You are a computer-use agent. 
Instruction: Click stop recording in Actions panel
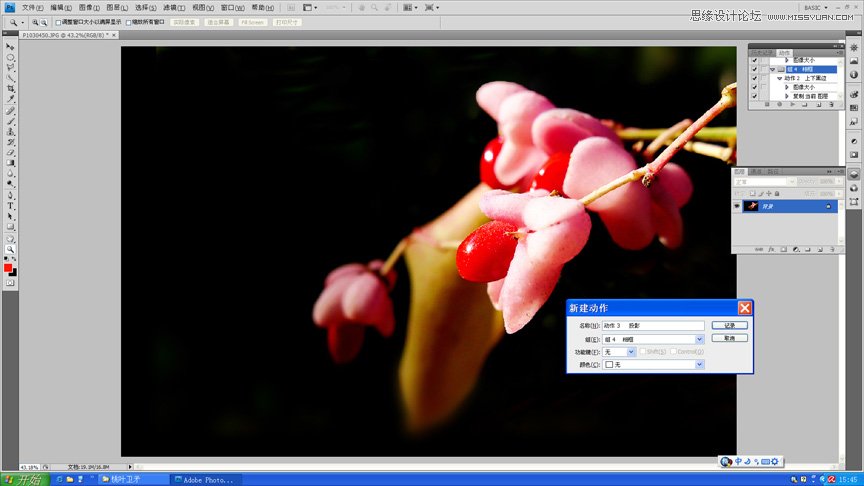tap(767, 104)
